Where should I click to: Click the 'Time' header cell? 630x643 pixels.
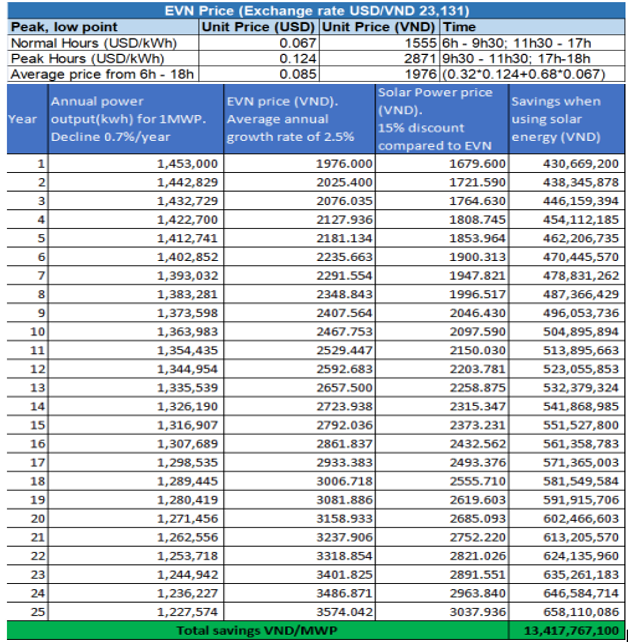(x=532, y=27)
